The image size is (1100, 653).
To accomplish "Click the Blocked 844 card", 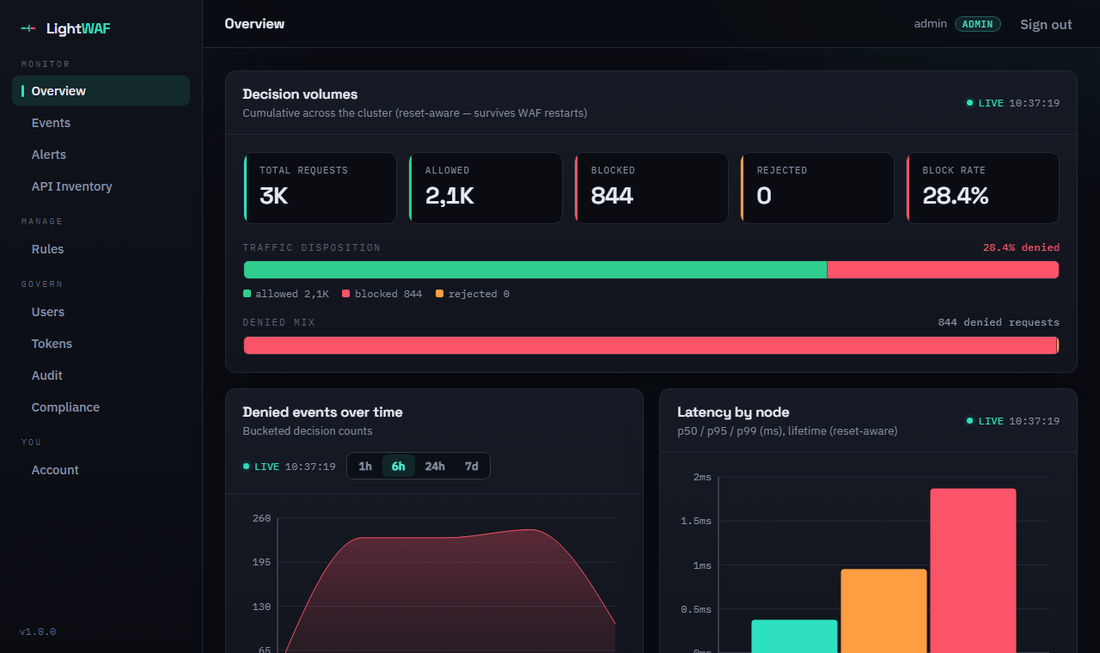I will tap(651, 188).
